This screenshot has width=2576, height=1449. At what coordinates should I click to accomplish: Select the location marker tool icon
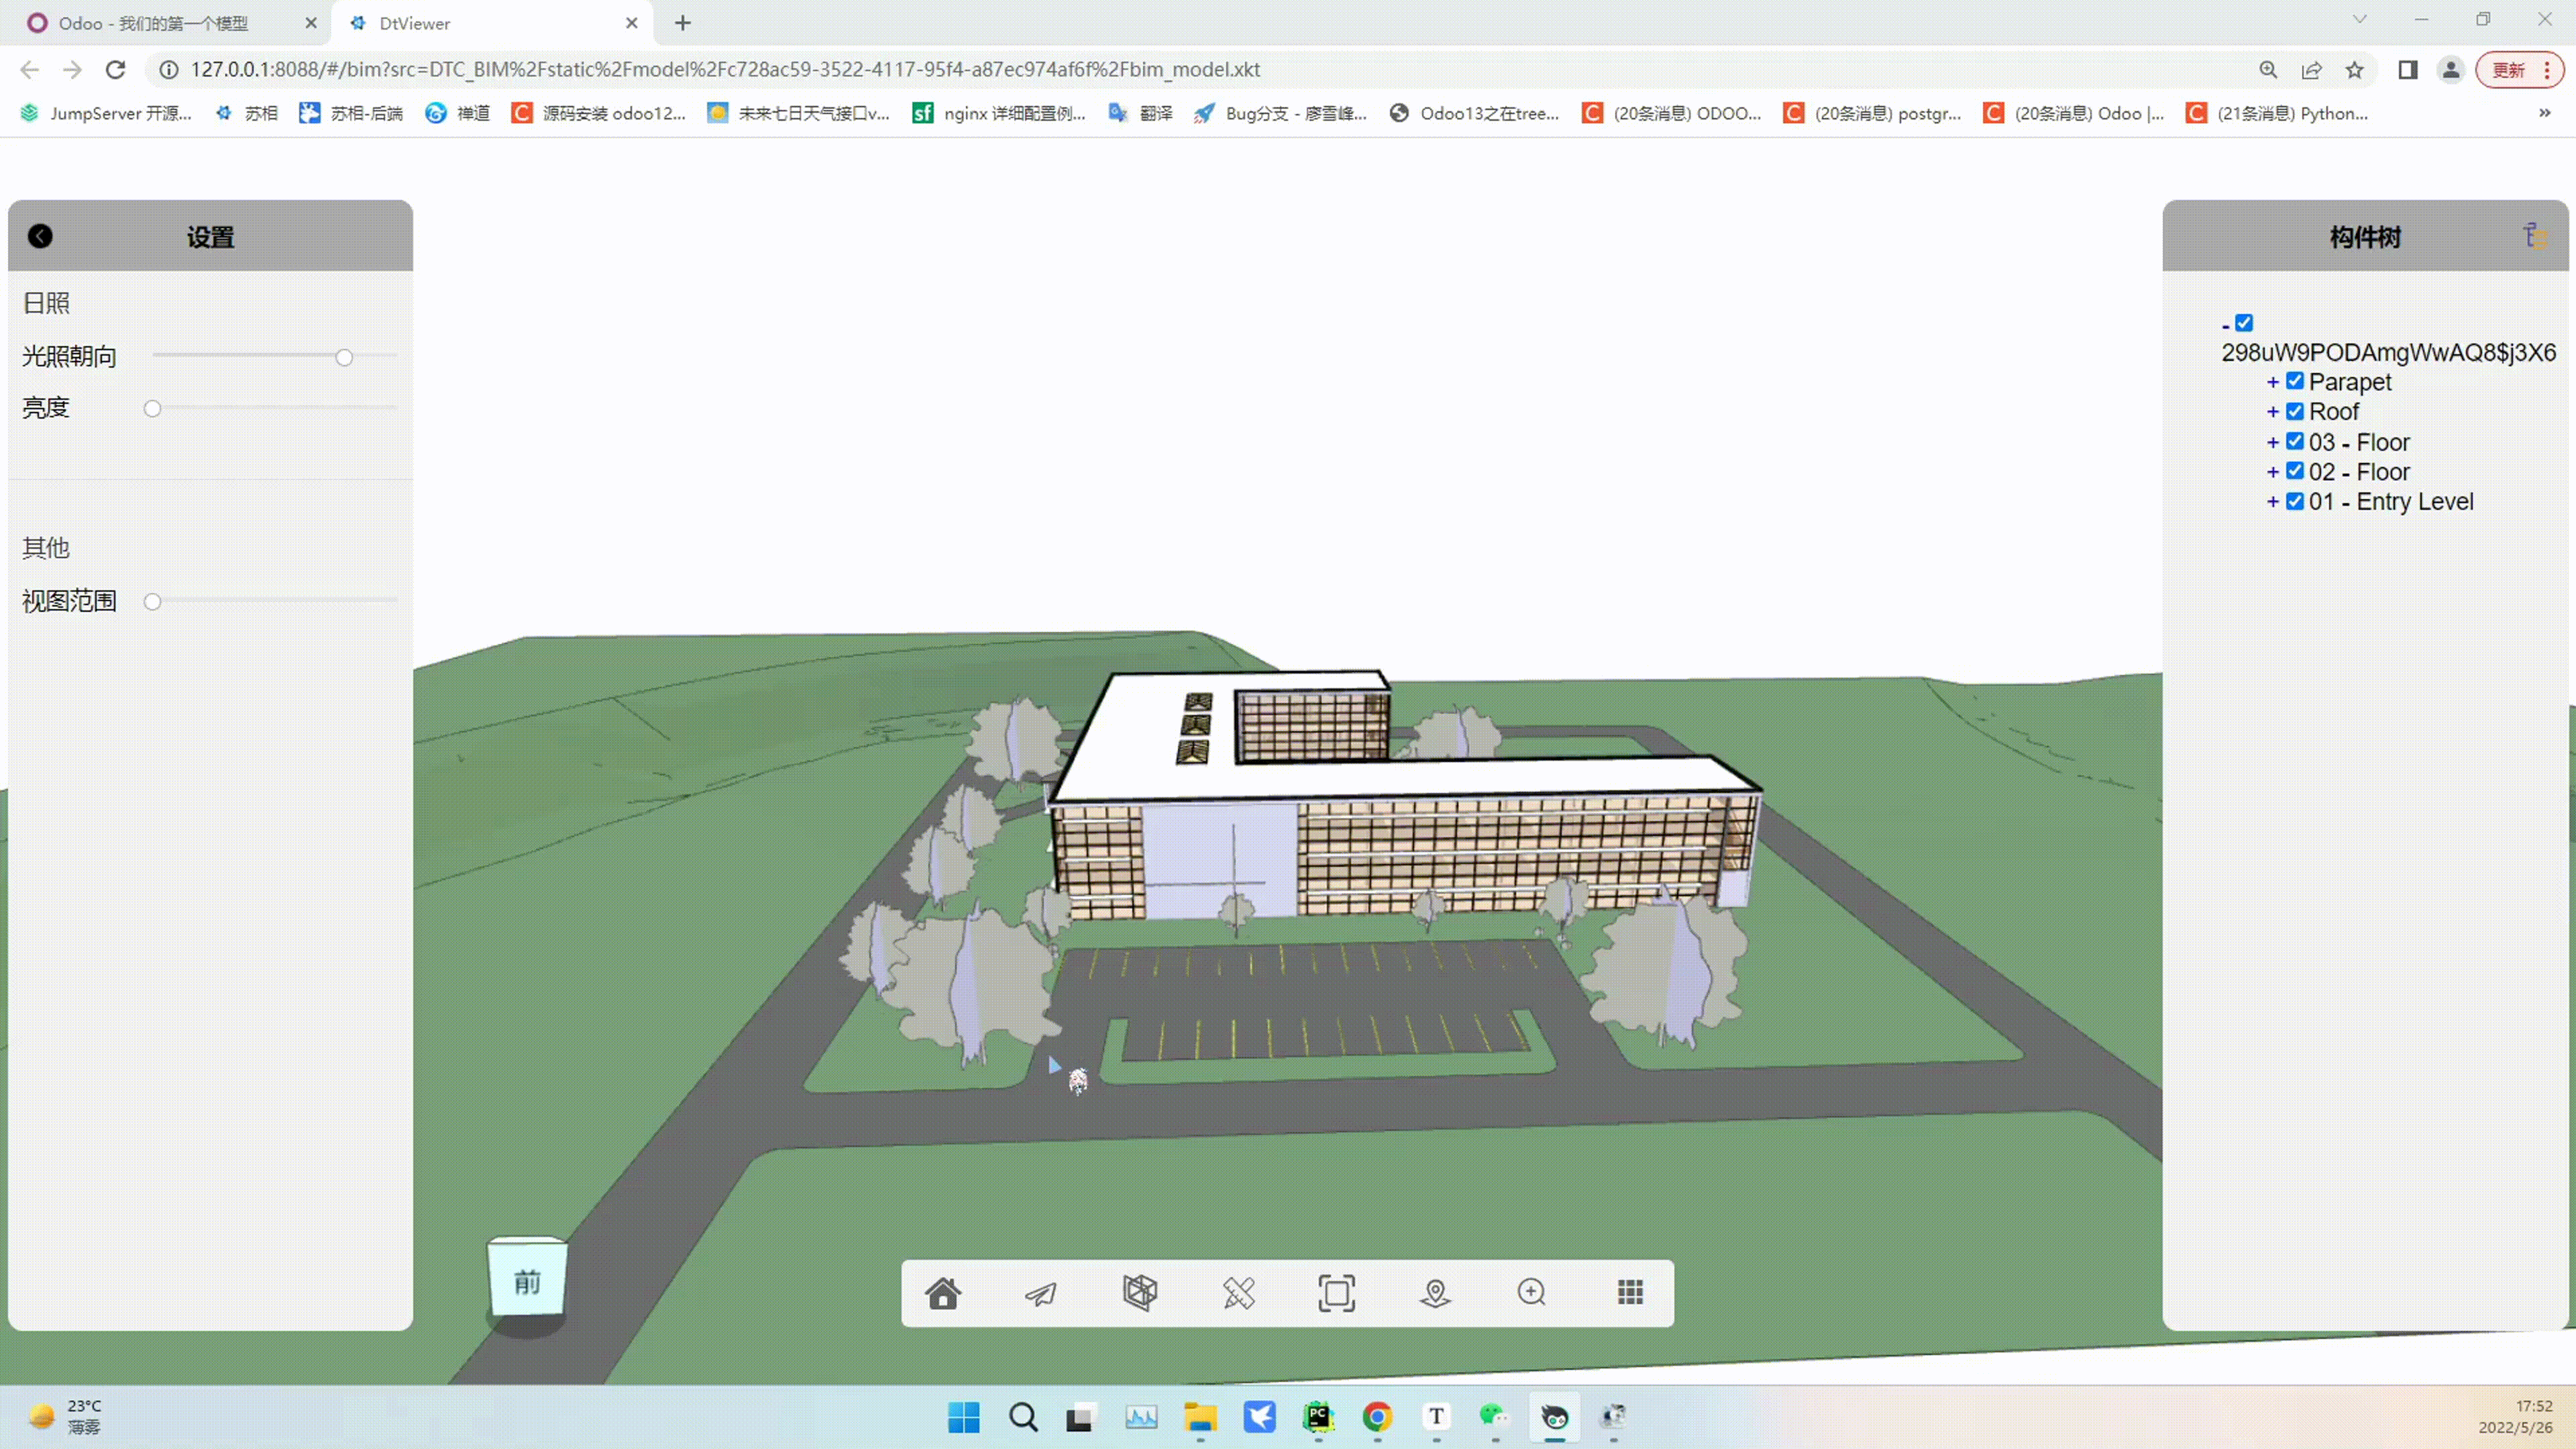pos(1435,1293)
